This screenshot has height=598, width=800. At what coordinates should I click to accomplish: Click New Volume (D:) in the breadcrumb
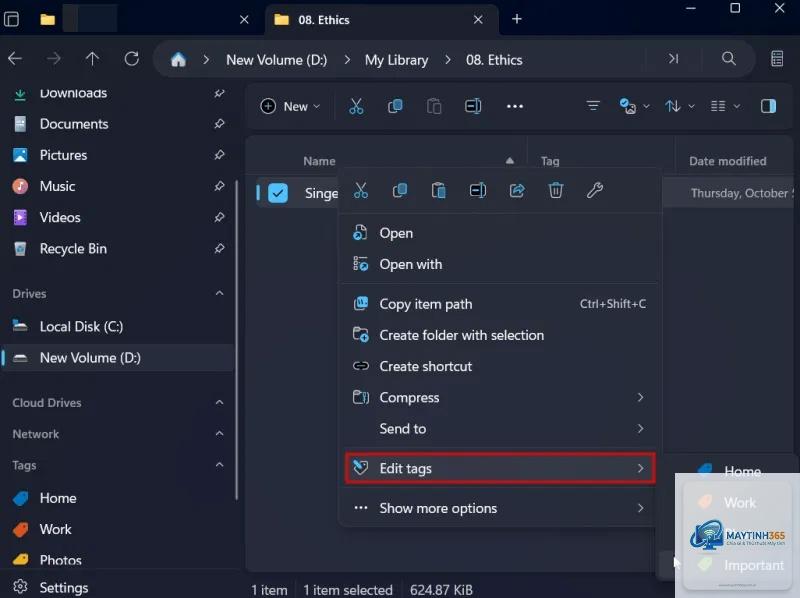tap(277, 60)
